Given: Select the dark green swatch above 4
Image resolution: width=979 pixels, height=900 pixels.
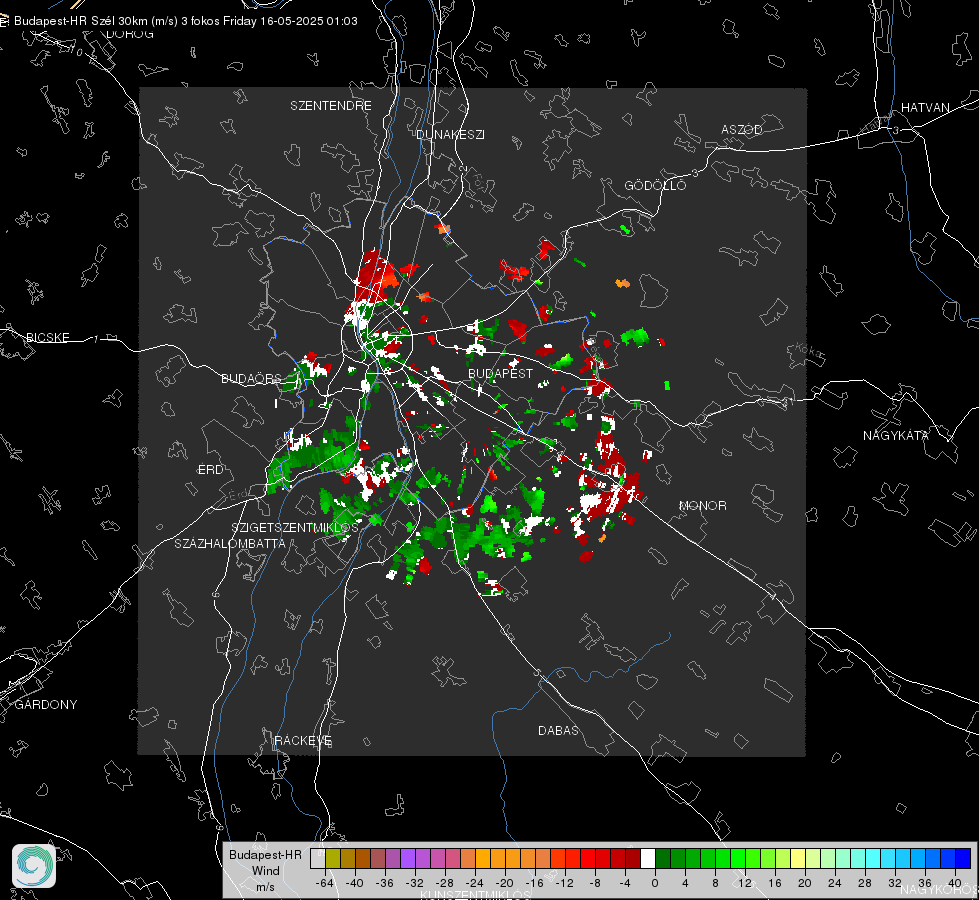Looking at the screenshot, I should 677,858.
